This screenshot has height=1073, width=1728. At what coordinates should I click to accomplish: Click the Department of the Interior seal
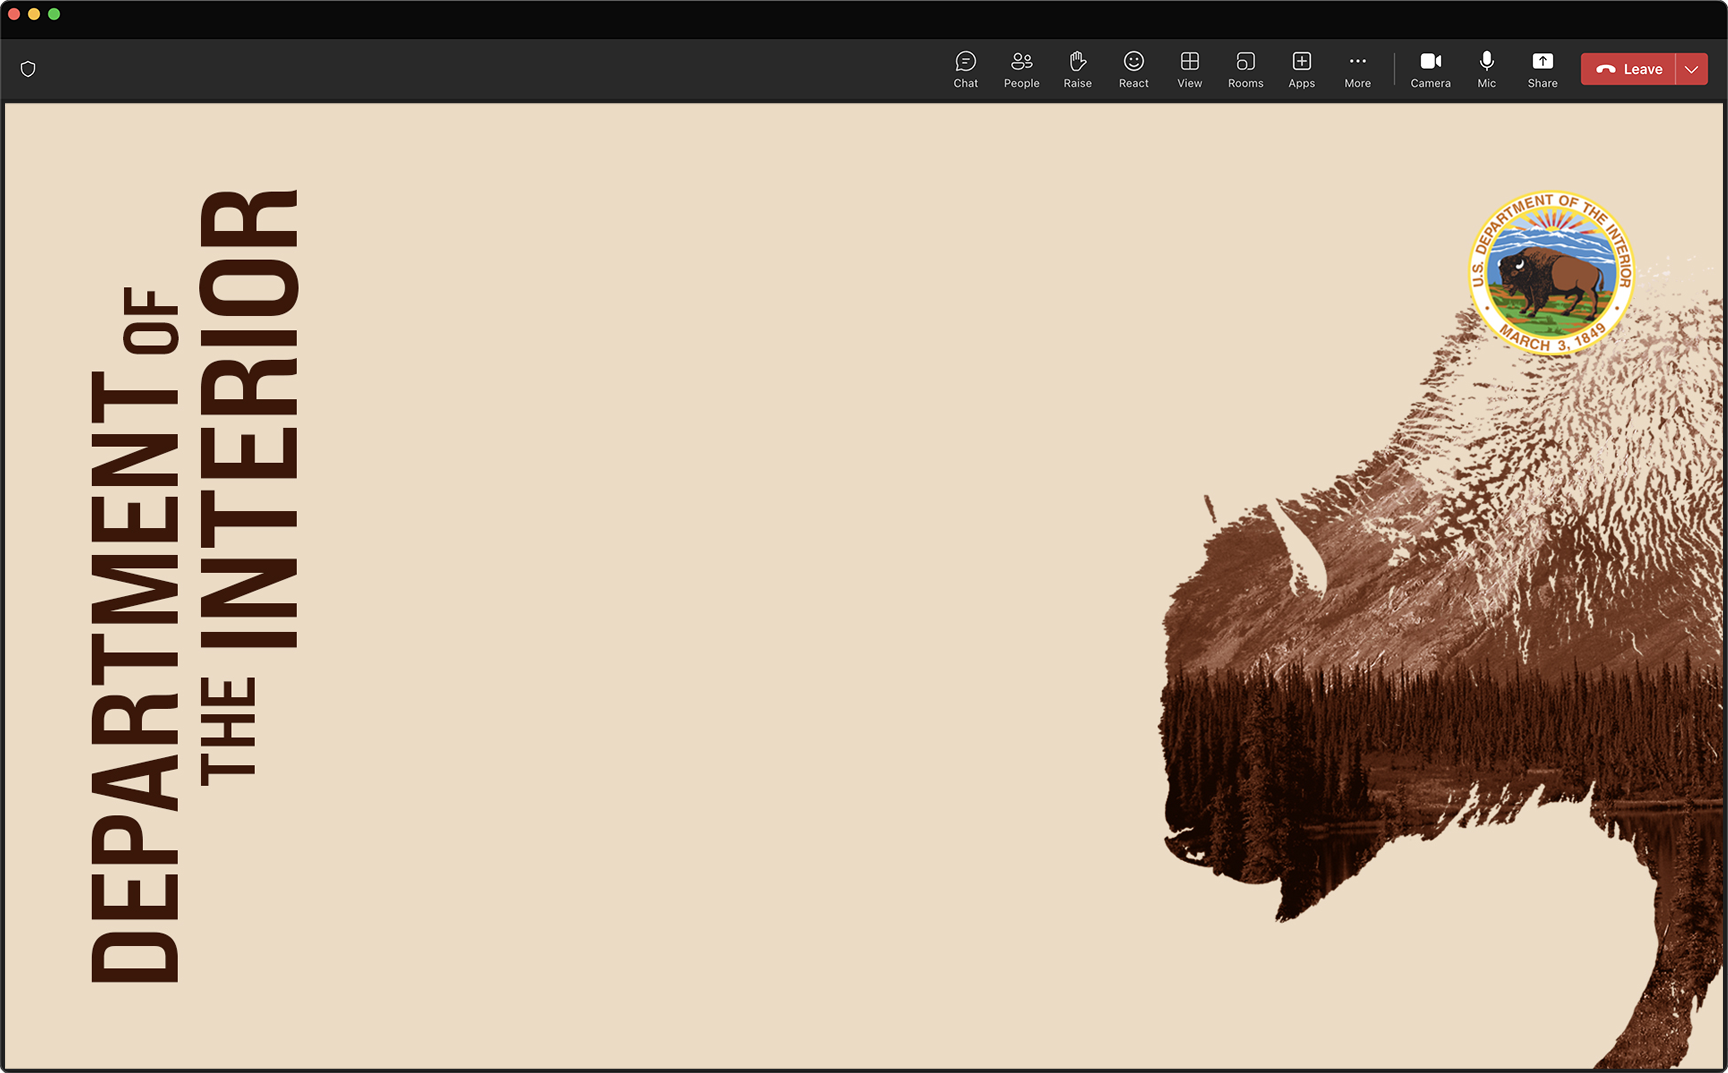1551,273
